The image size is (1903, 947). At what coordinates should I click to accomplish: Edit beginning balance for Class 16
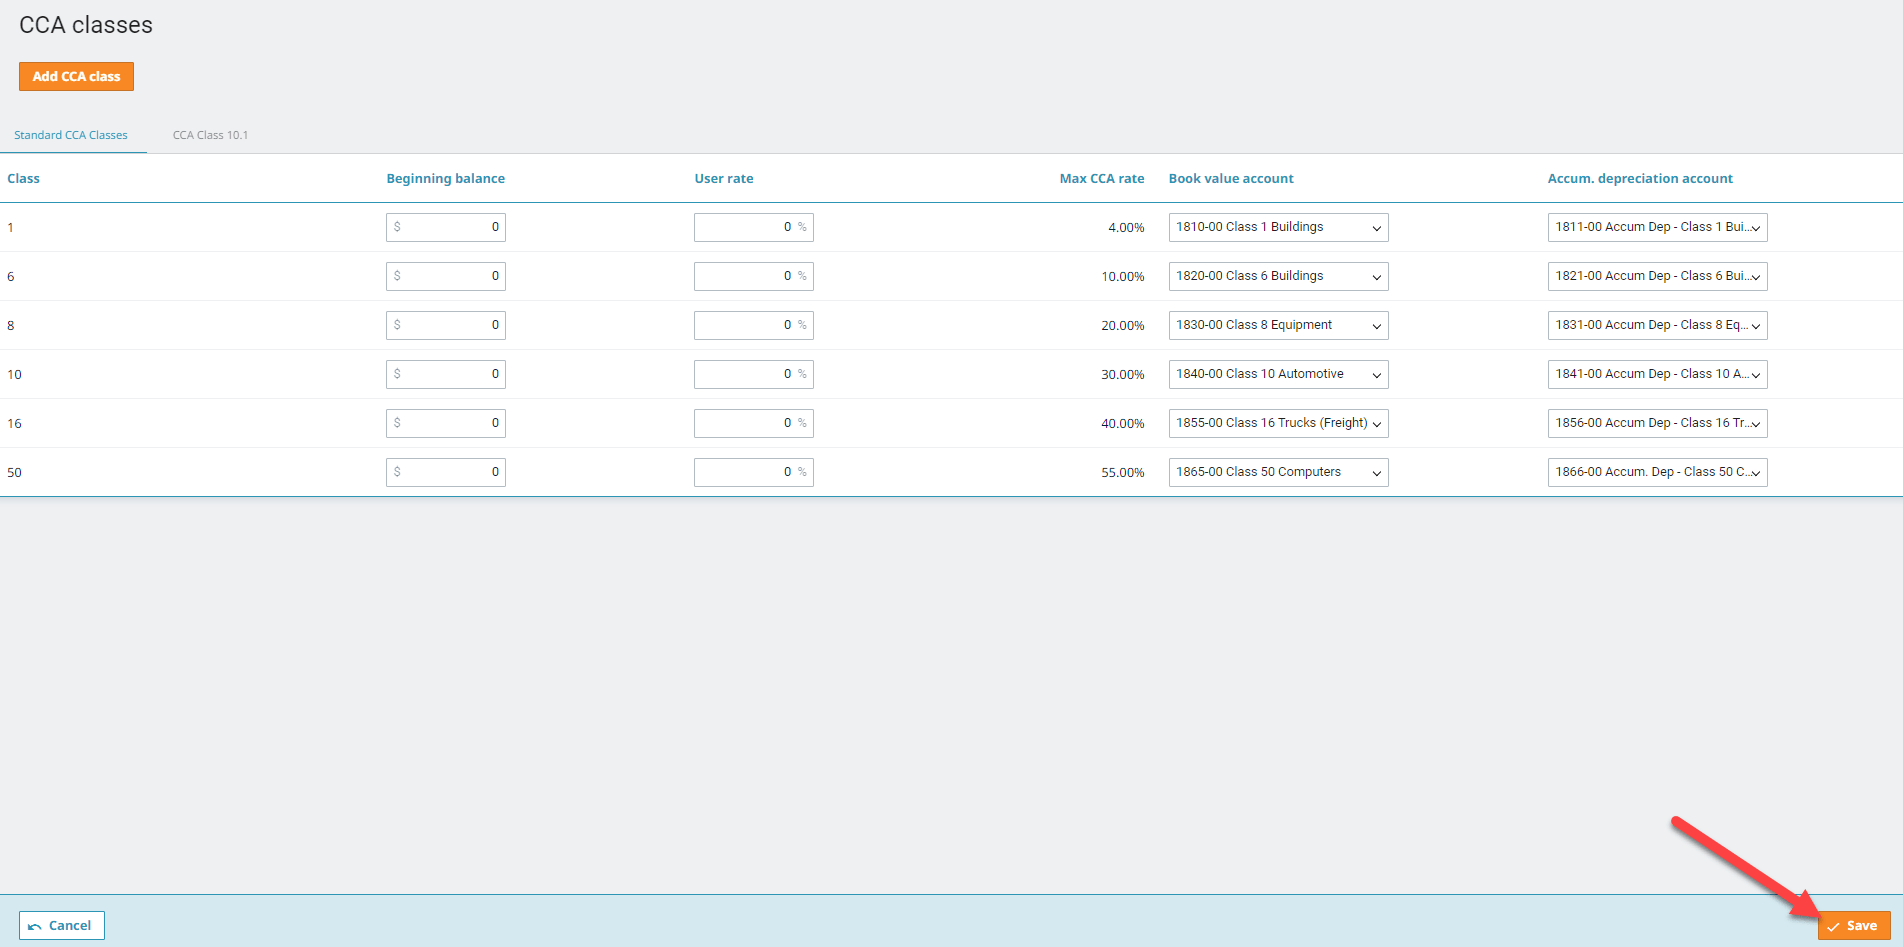tap(446, 423)
